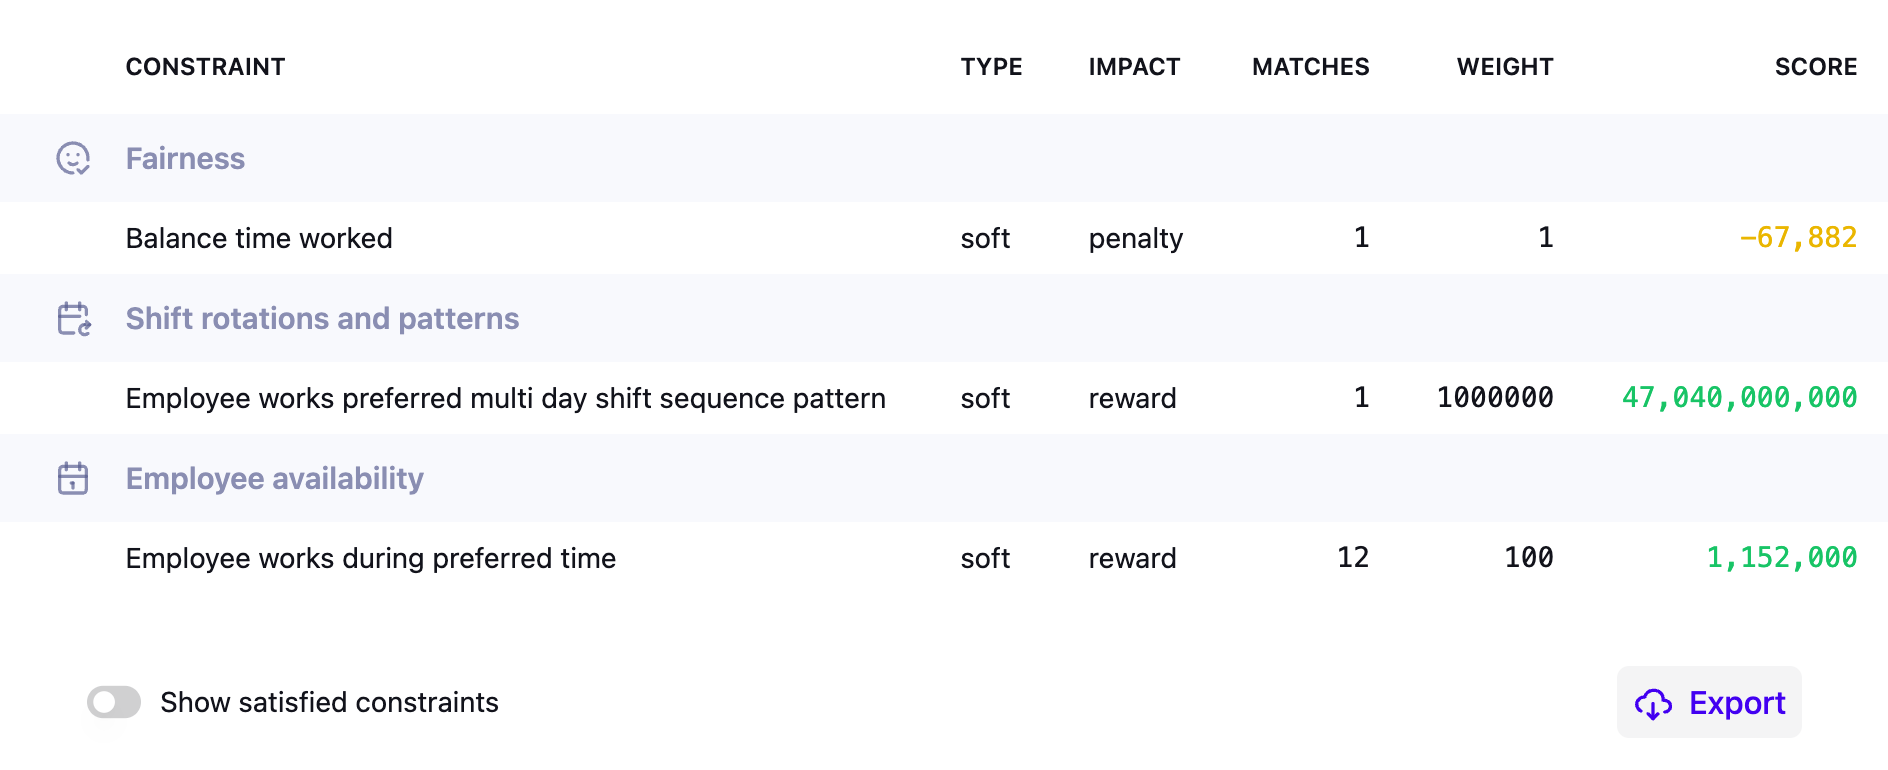Click the -67,882 penalty score value

[1798, 238]
